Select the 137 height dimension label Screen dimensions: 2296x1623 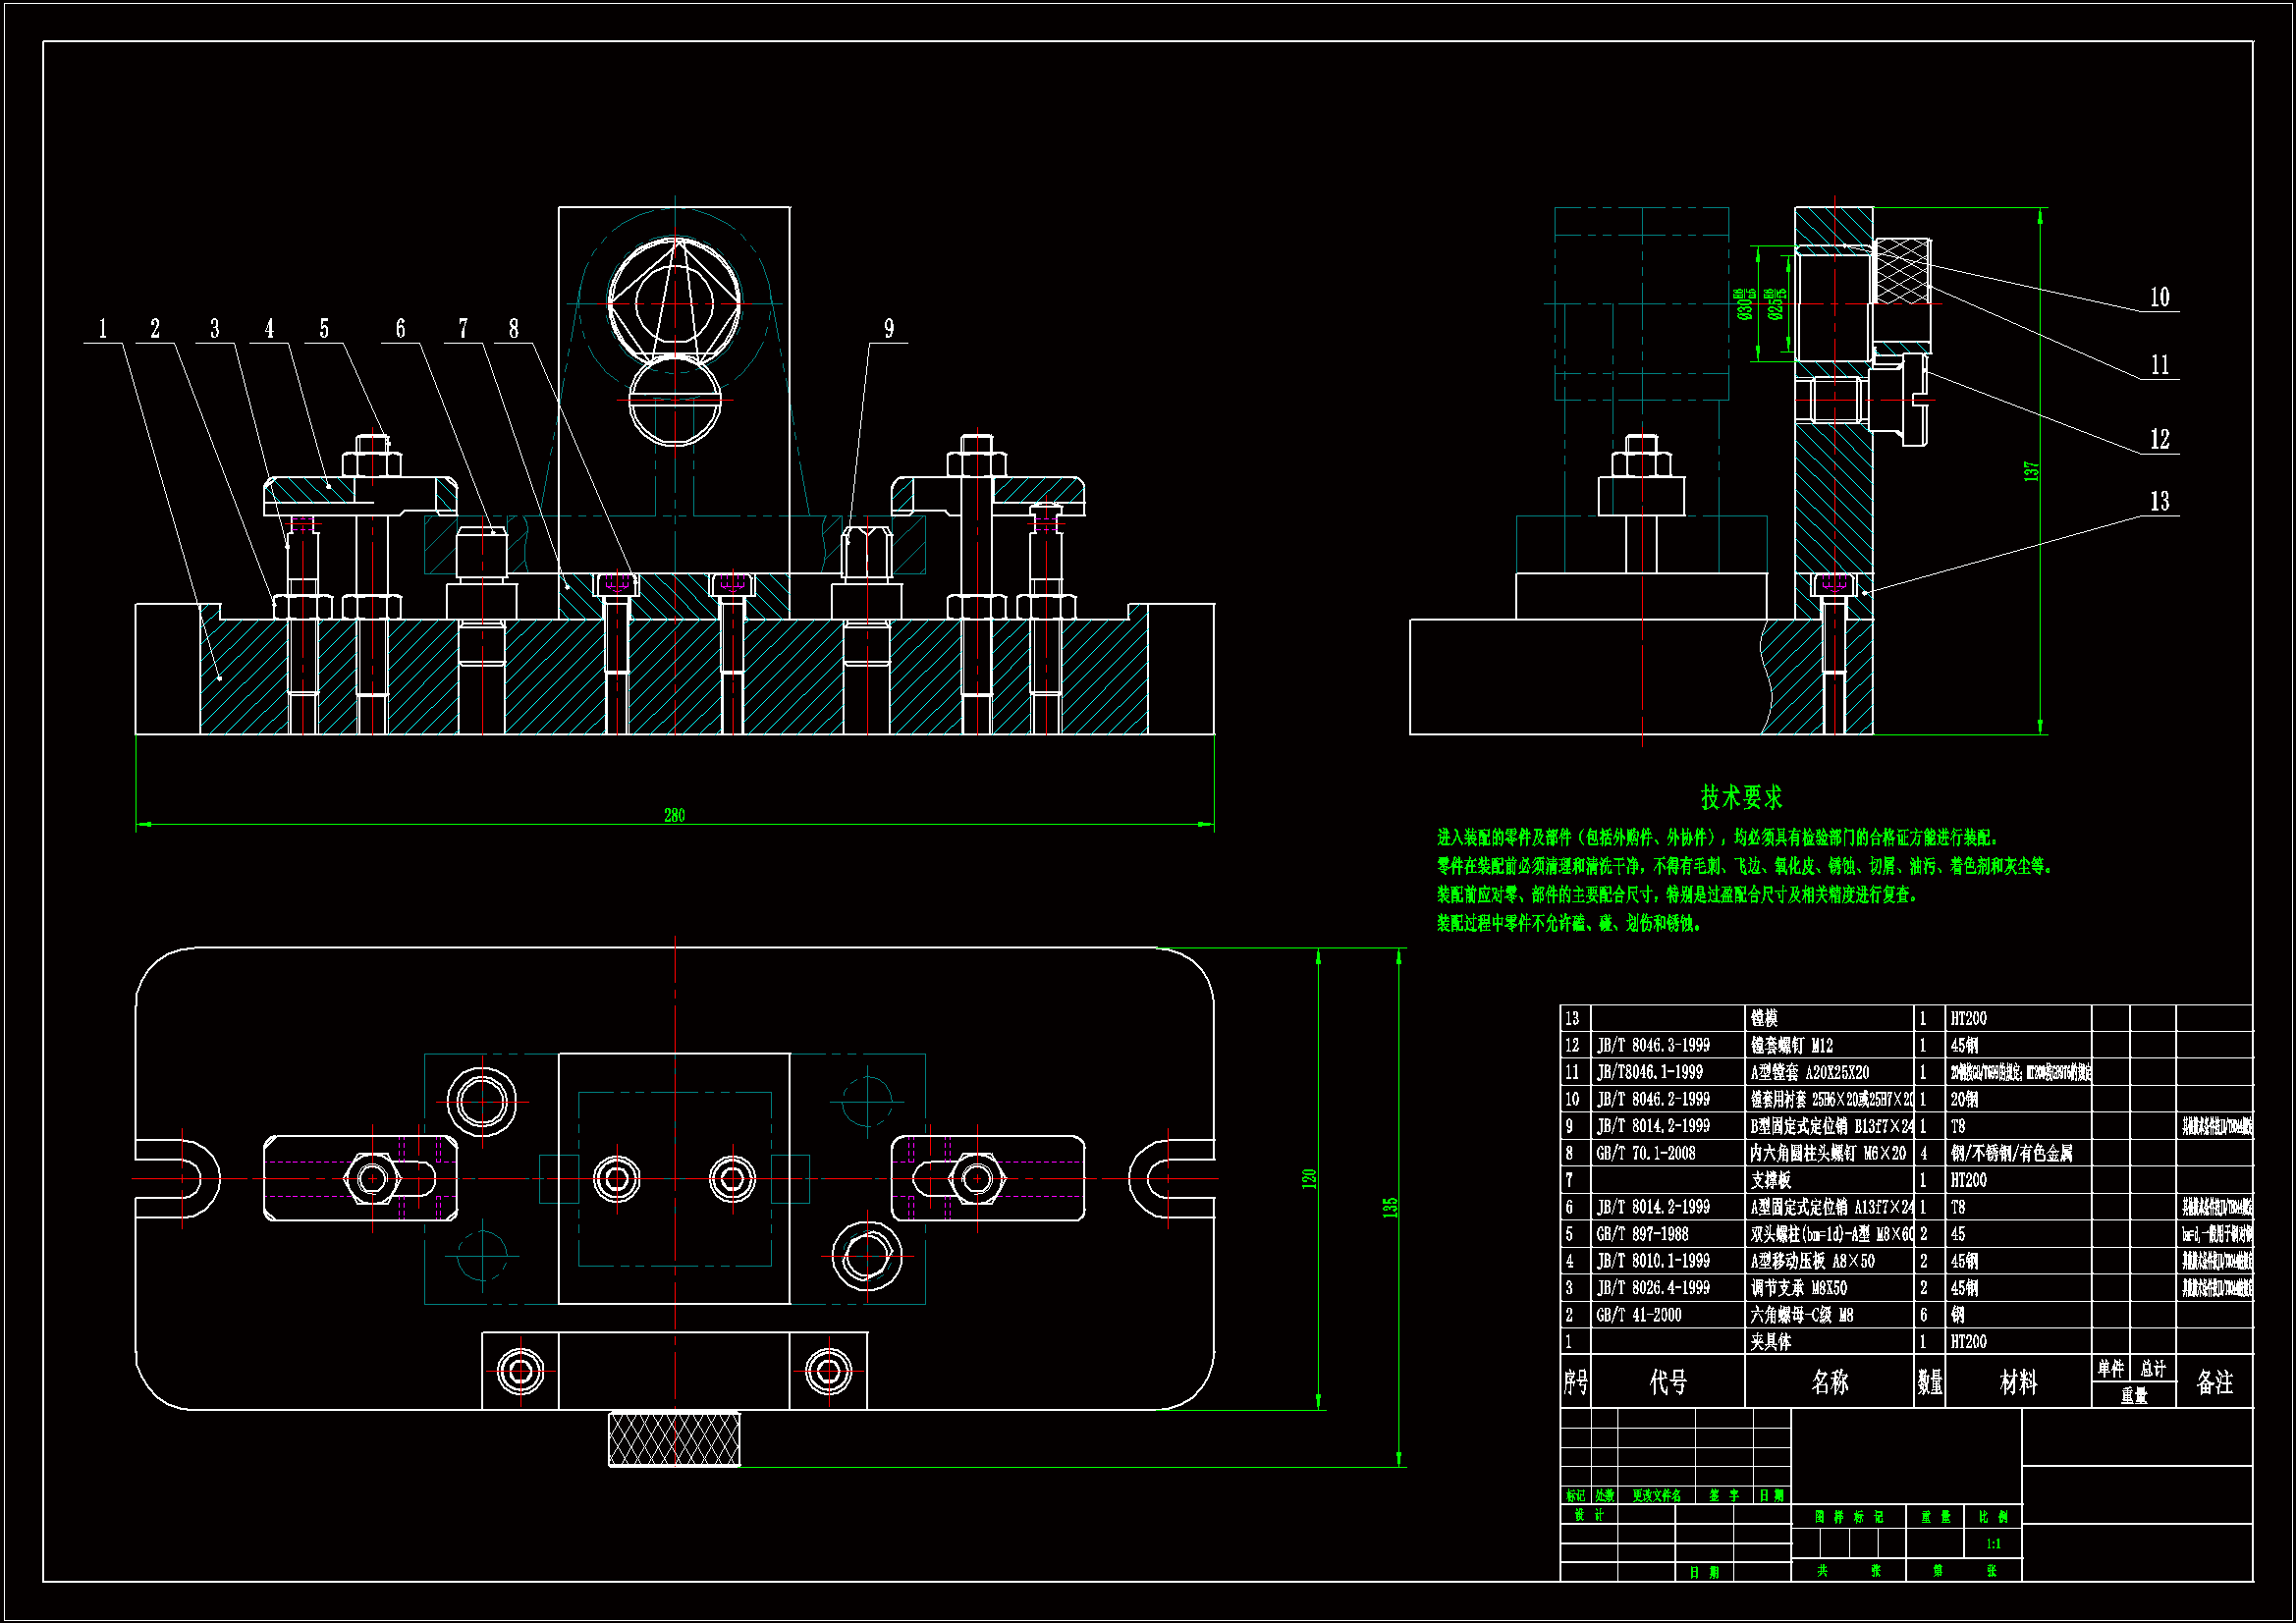point(2031,471)
